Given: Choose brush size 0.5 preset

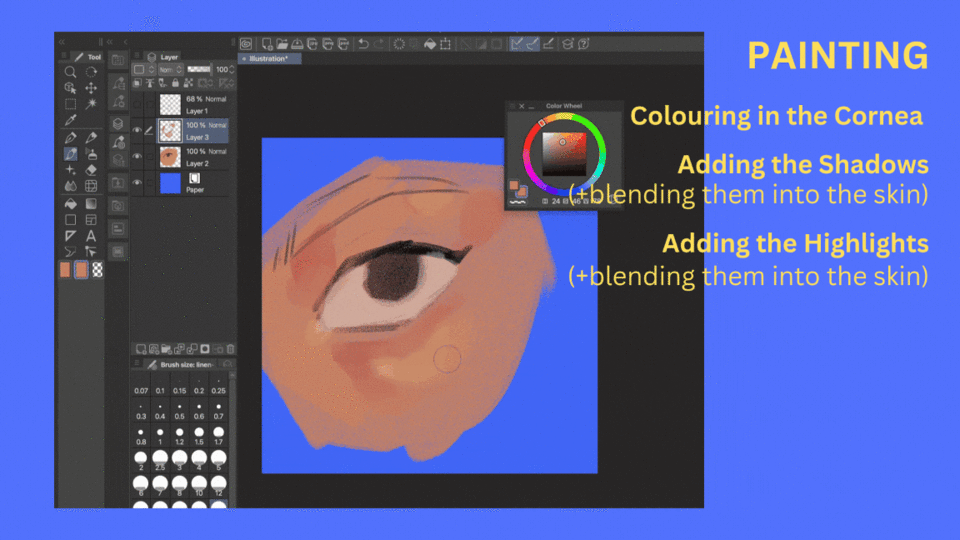Looking at the screenshot, I should coord(179,411).
